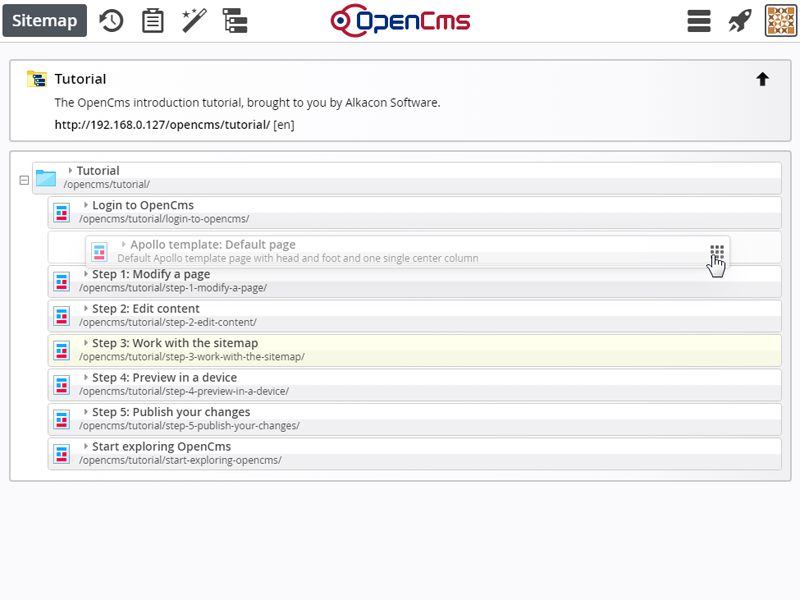Click the up arrow in Tutorial header
Viewport: 800px width, 600px height.
pos(762,79)
